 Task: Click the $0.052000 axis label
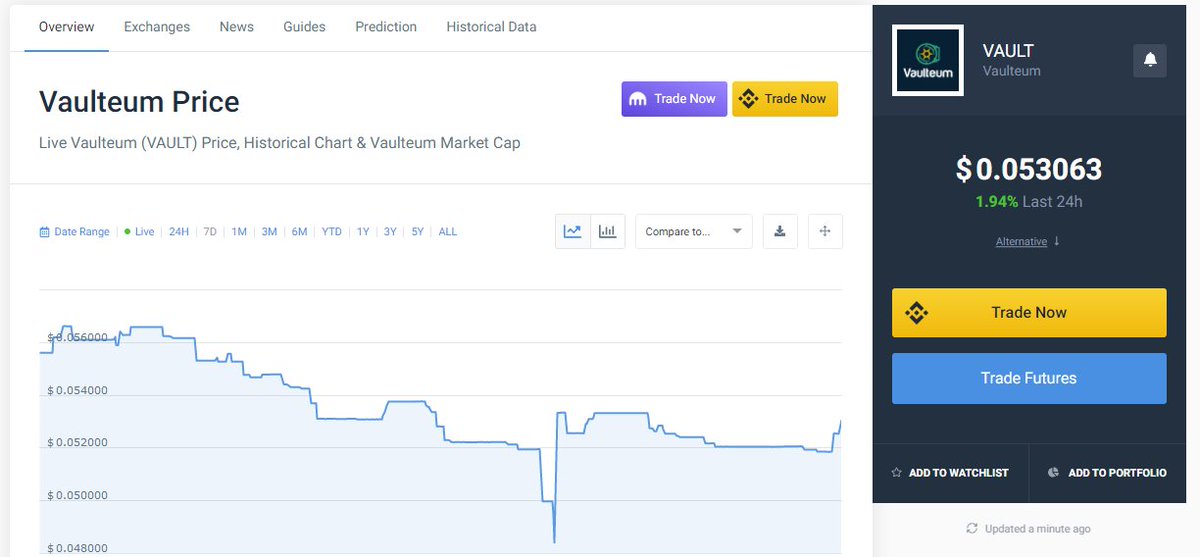77,443
